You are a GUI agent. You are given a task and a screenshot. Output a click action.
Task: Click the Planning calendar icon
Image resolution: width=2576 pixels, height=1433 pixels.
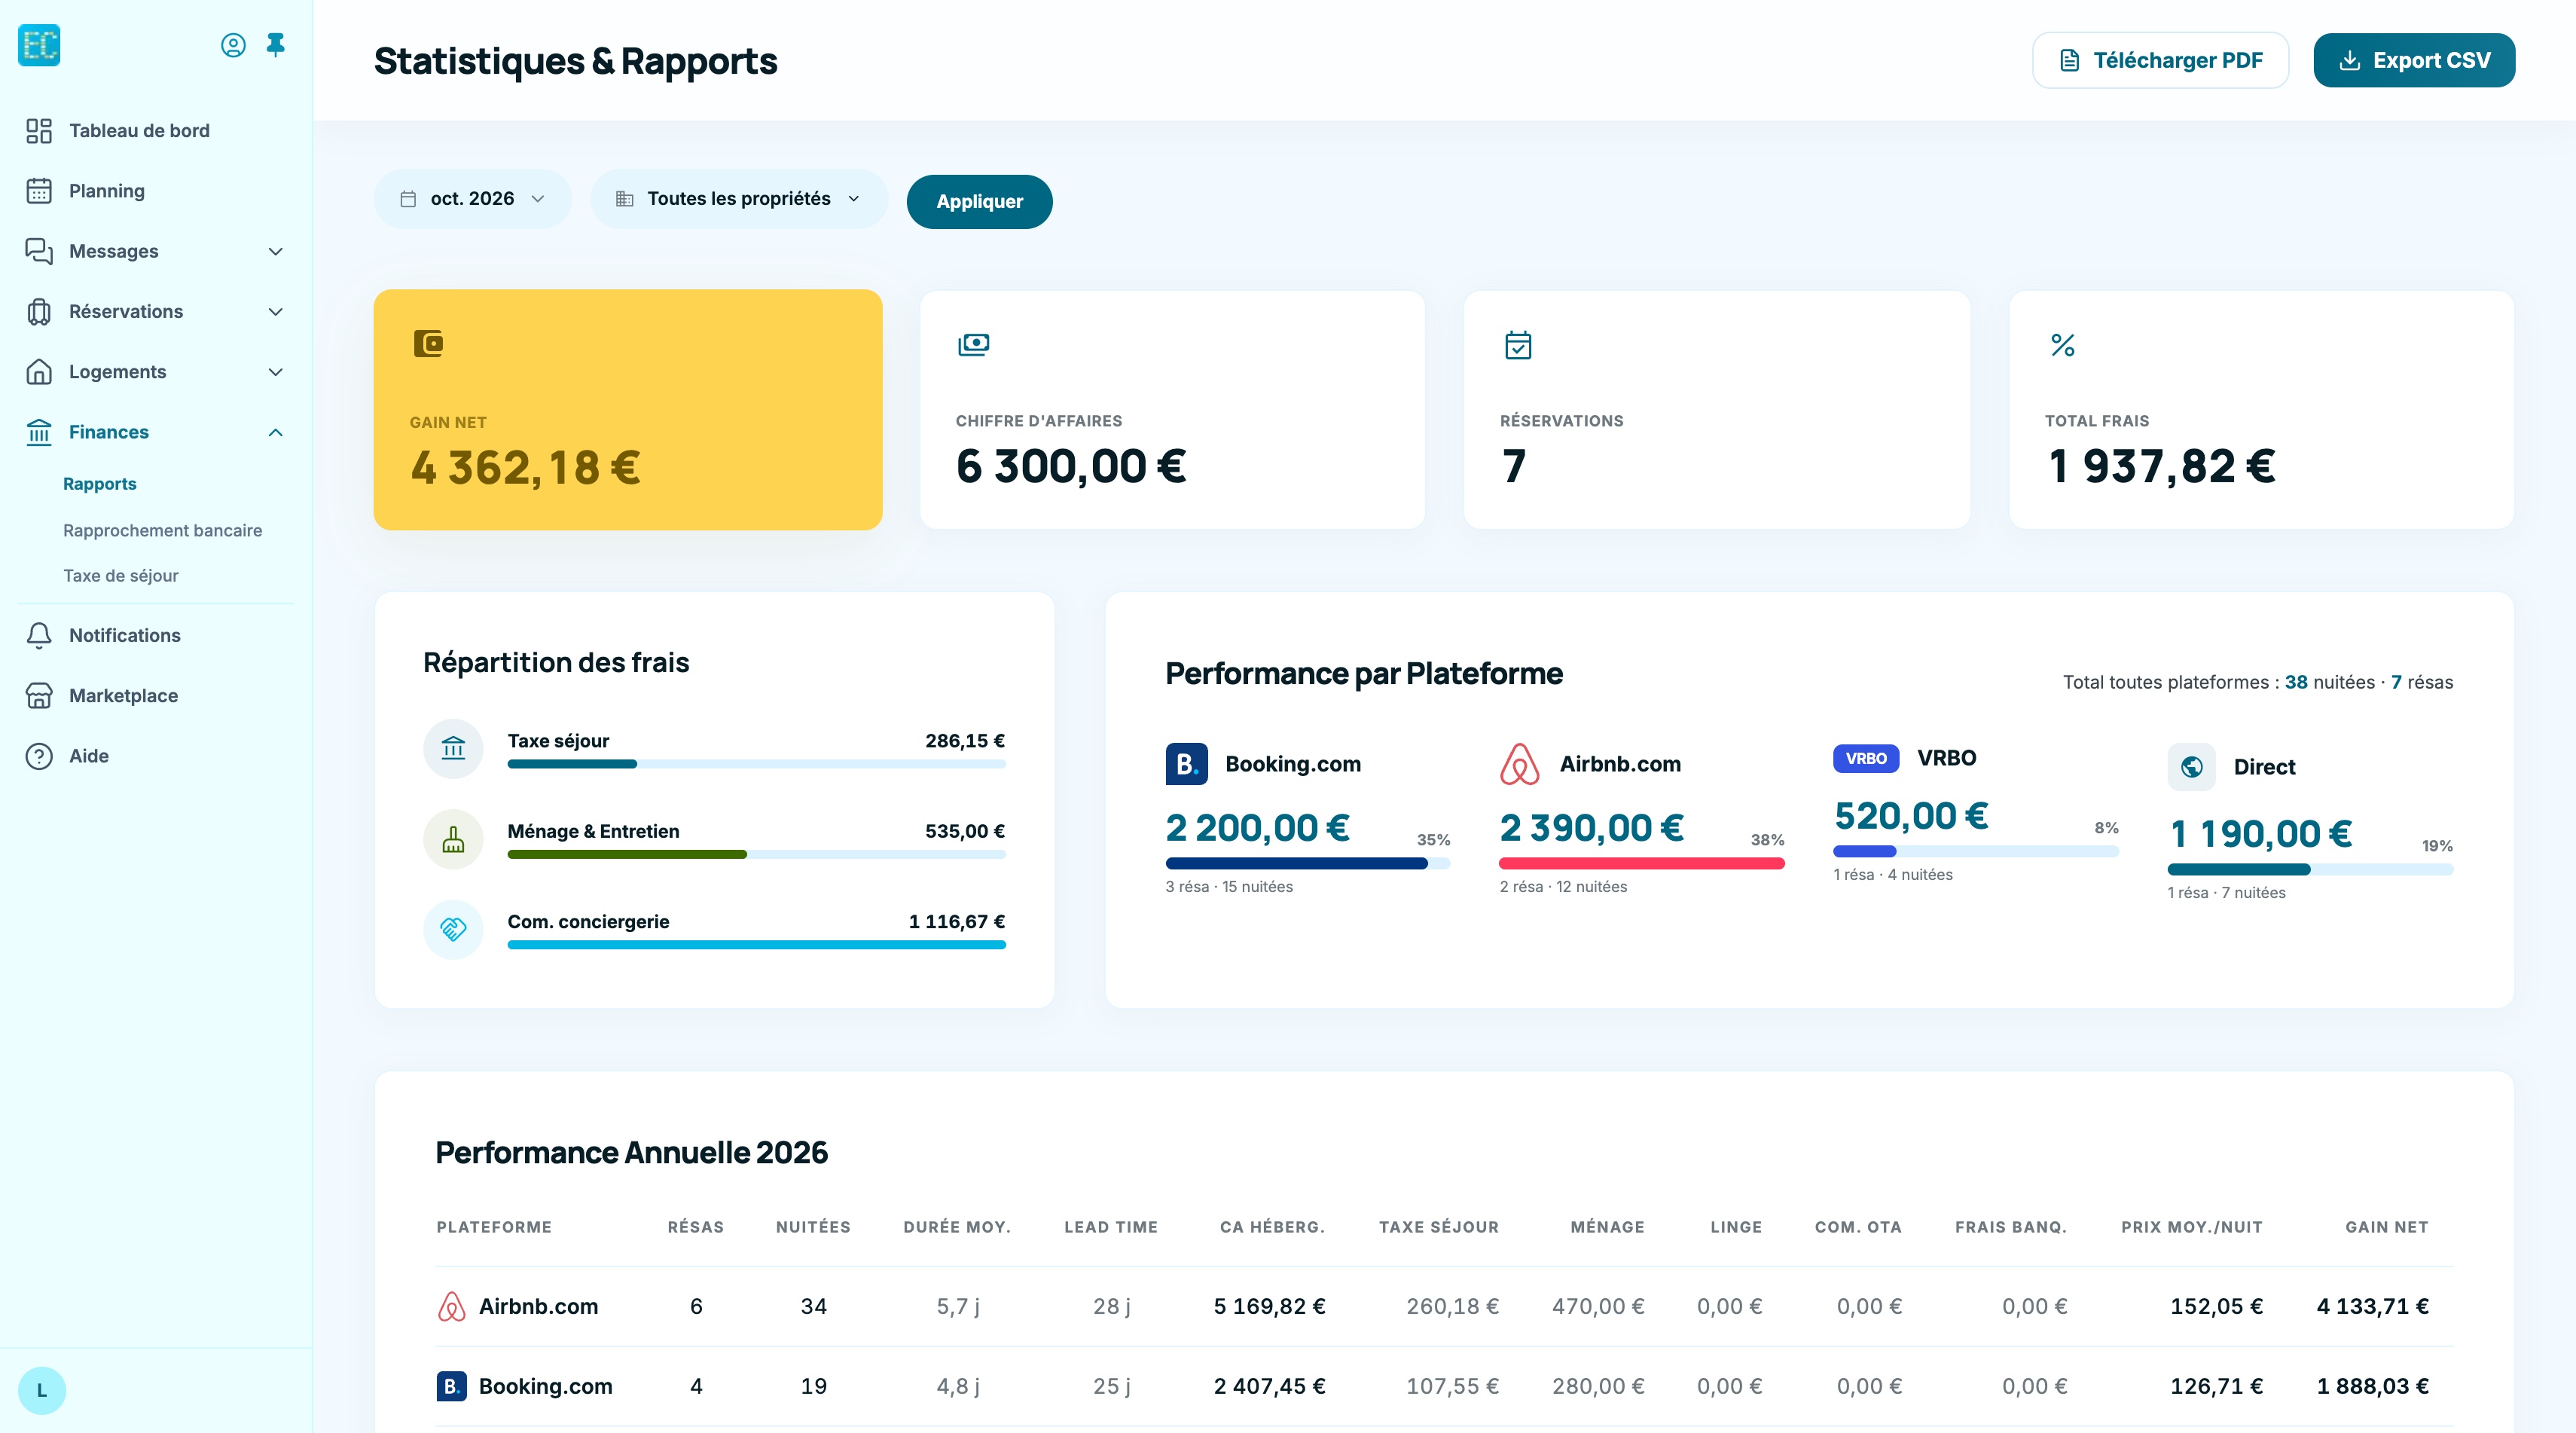click(39, 191)
